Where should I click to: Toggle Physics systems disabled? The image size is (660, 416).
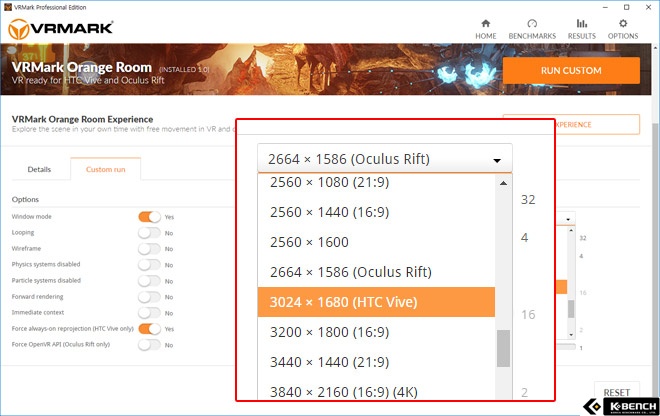point(149,265)
